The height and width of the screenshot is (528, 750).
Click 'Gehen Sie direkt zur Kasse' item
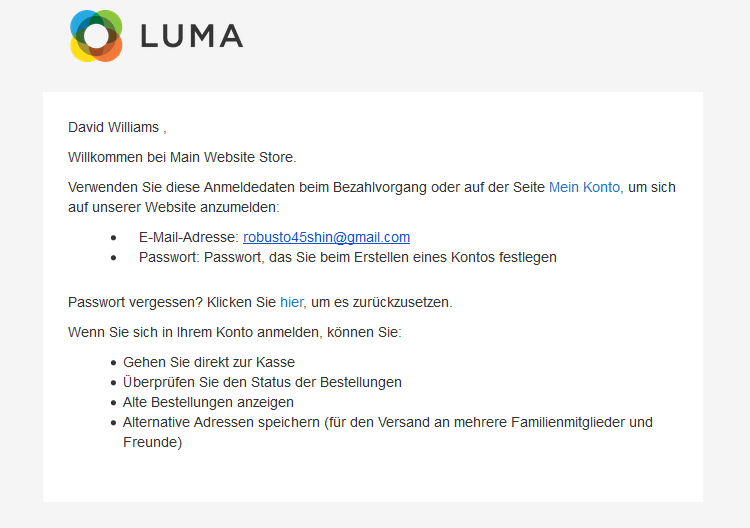209,362
